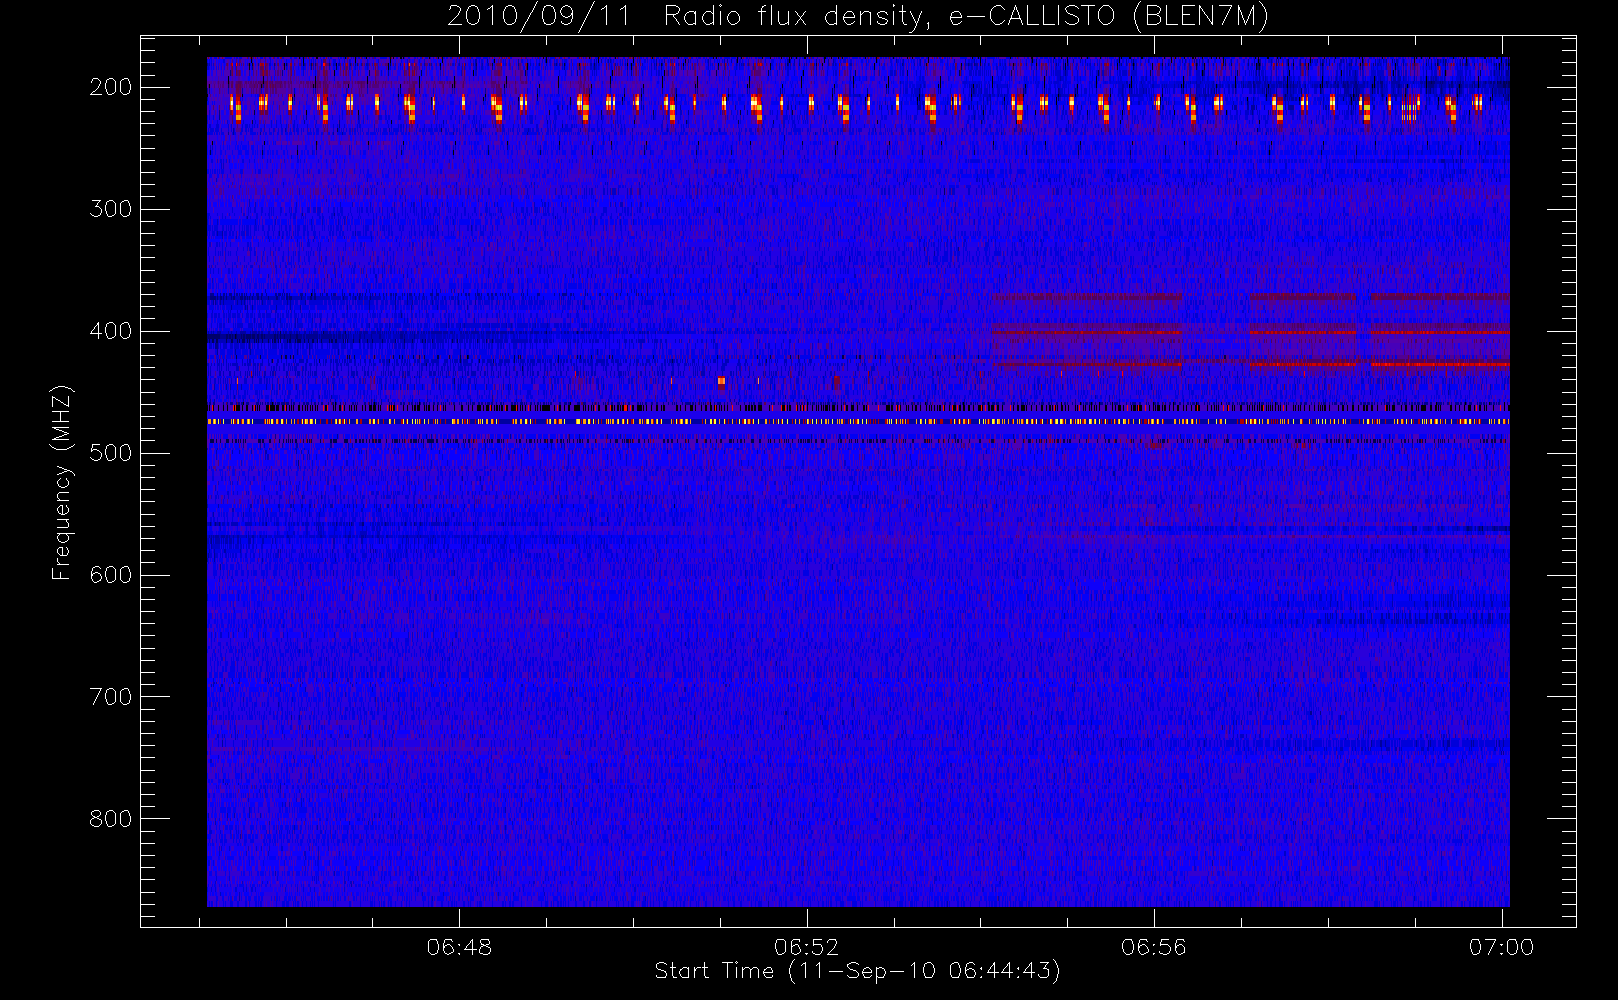Click the 800 frequency tick label
The height and width of the screenshot is (1000, 1618).
click(111, 819)
